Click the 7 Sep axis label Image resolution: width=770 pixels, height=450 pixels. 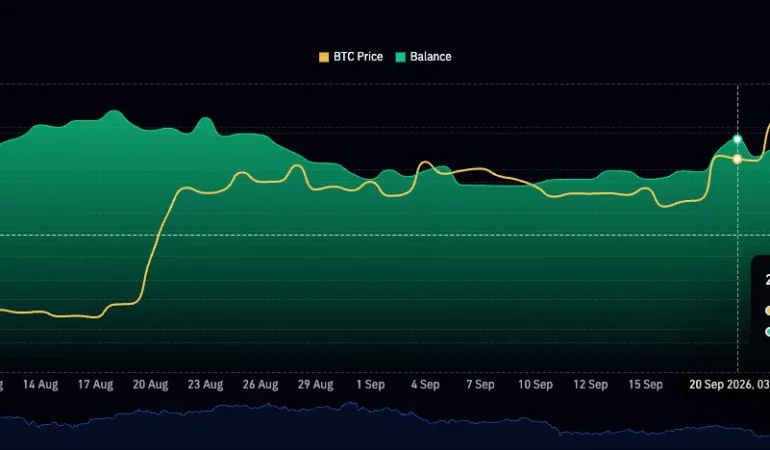point(480,385)
